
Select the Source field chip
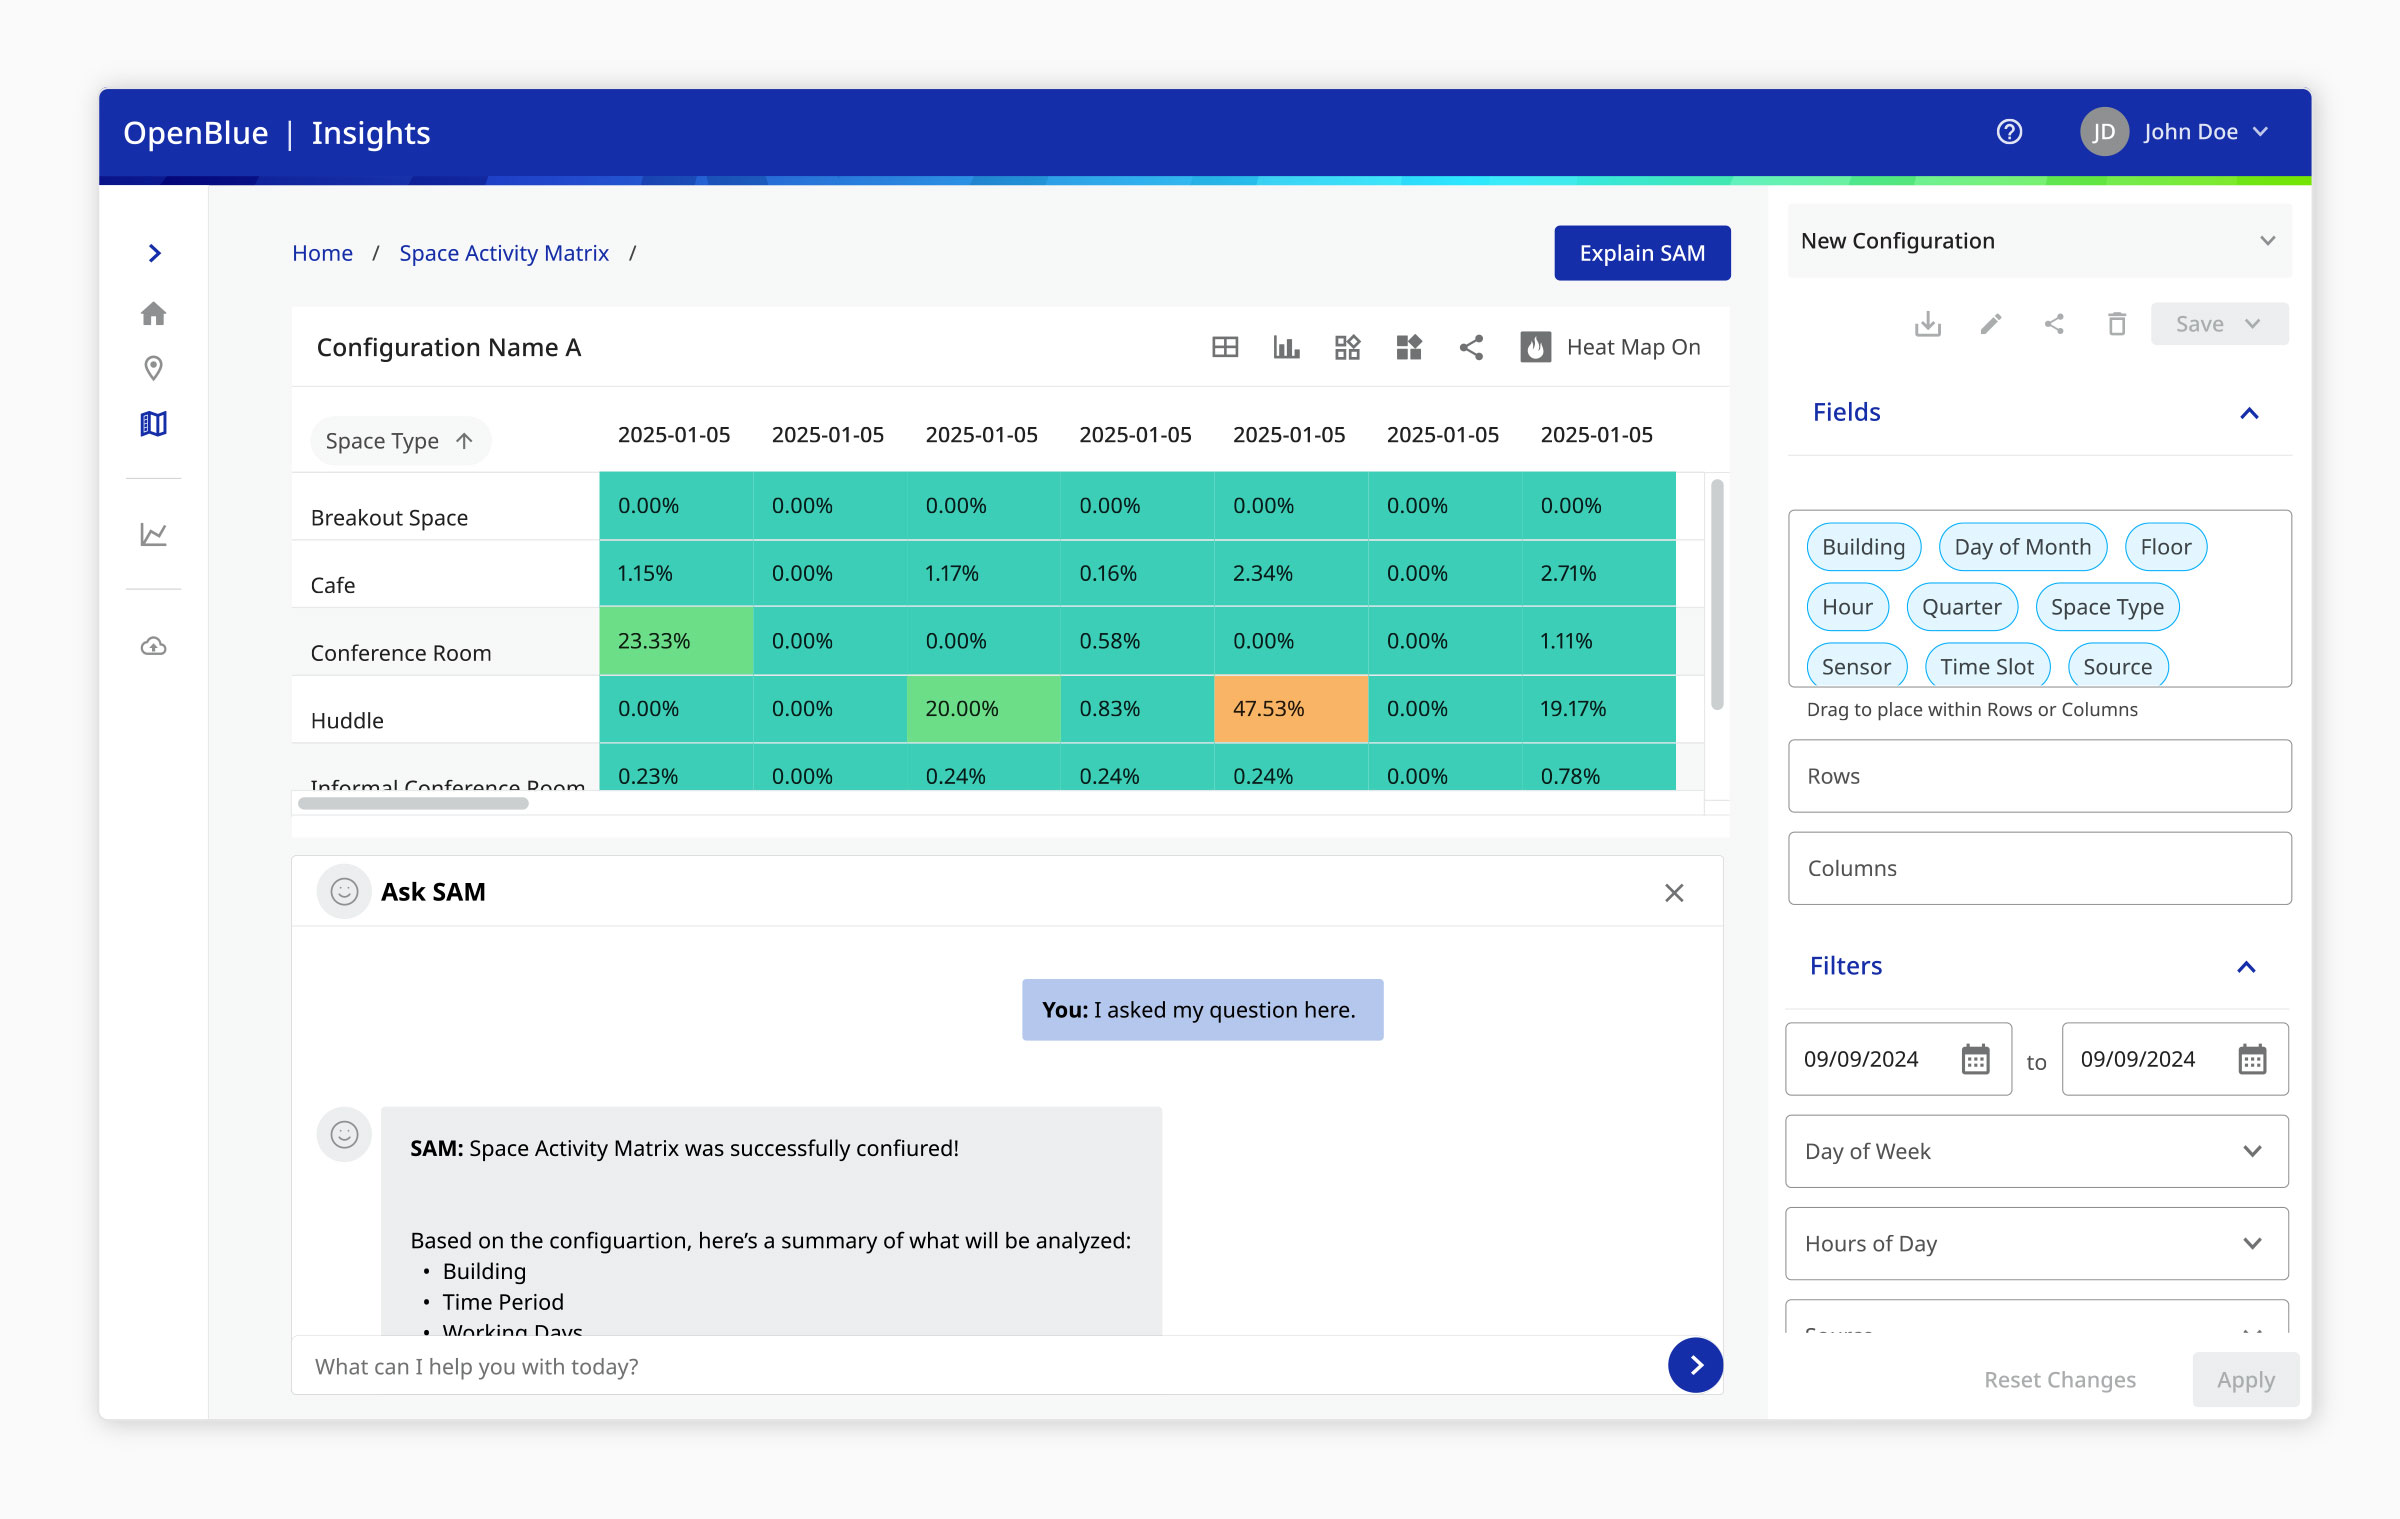(x=2117, y=666)
